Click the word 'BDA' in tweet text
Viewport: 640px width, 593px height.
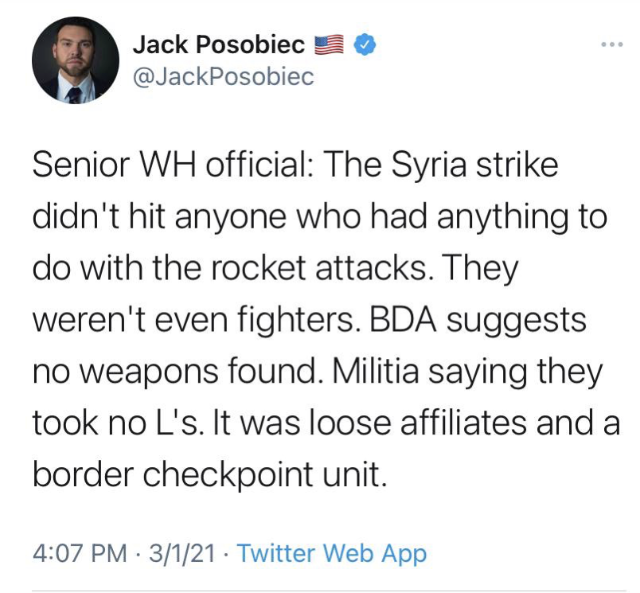click(403, 320)
